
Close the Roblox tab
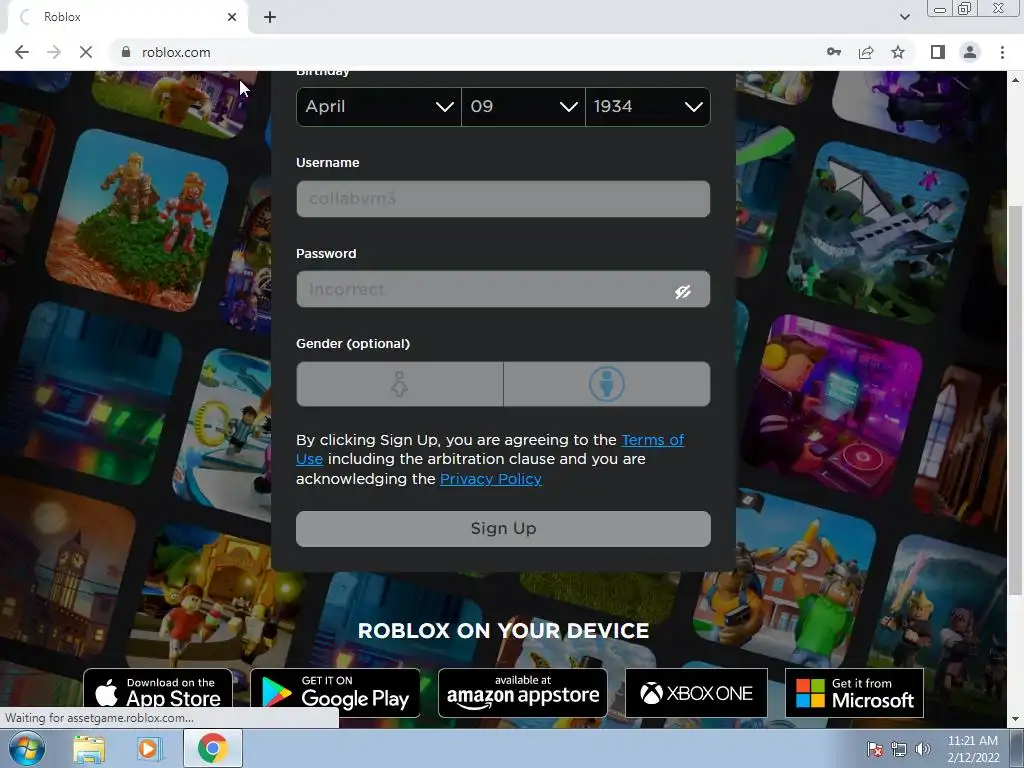point(232,17)
